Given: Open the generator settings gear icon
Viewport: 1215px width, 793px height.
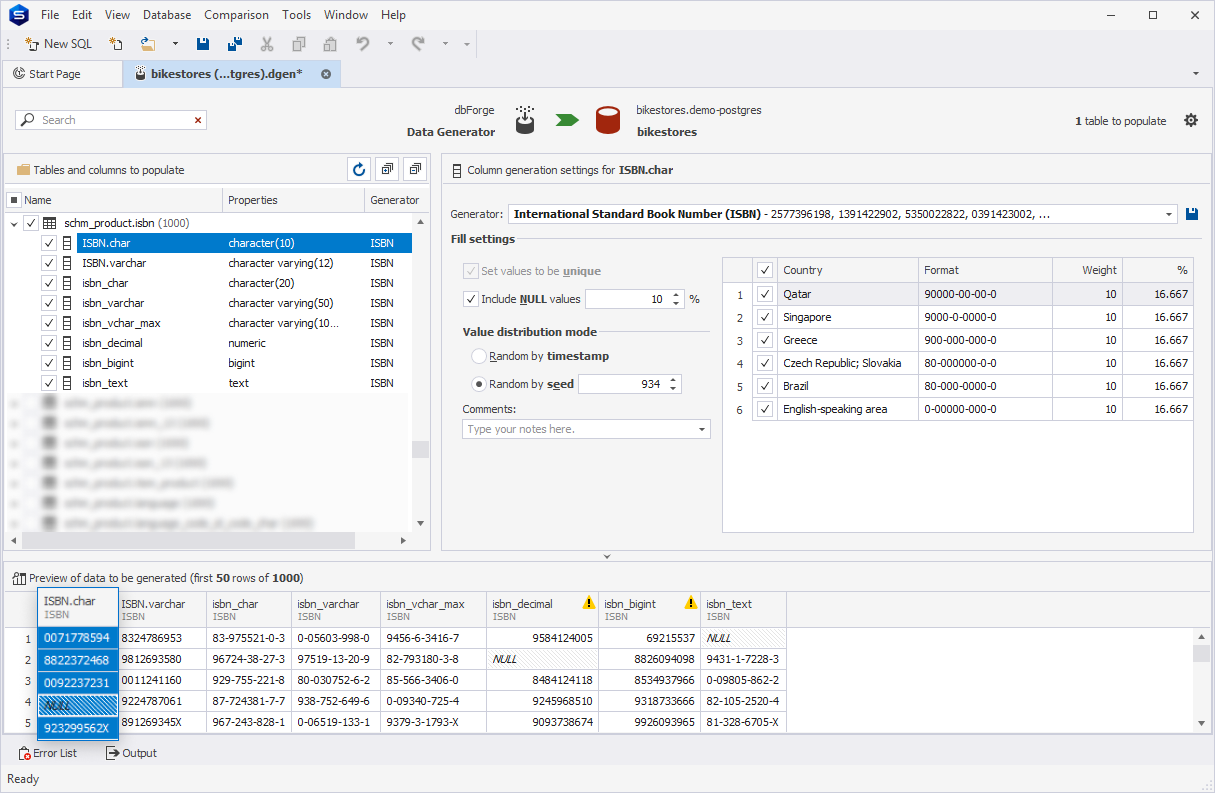Looking at the screenshot, I should tap(1190, 120).
